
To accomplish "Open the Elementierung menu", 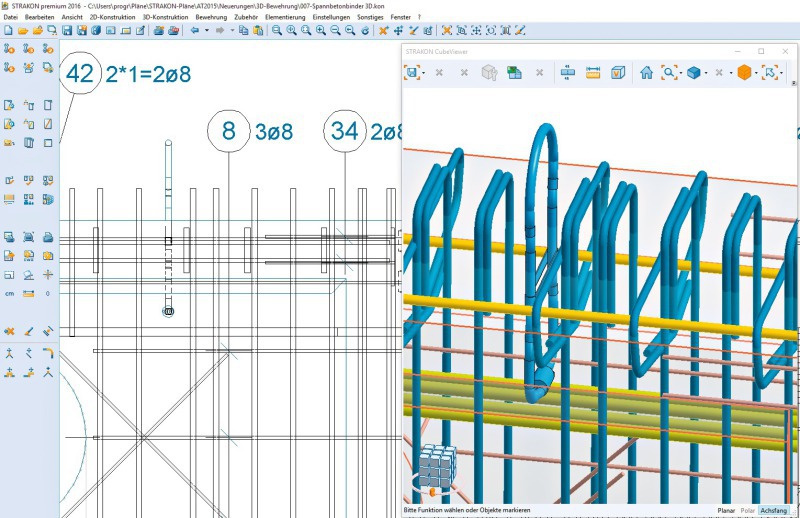I will click(284, 17).
